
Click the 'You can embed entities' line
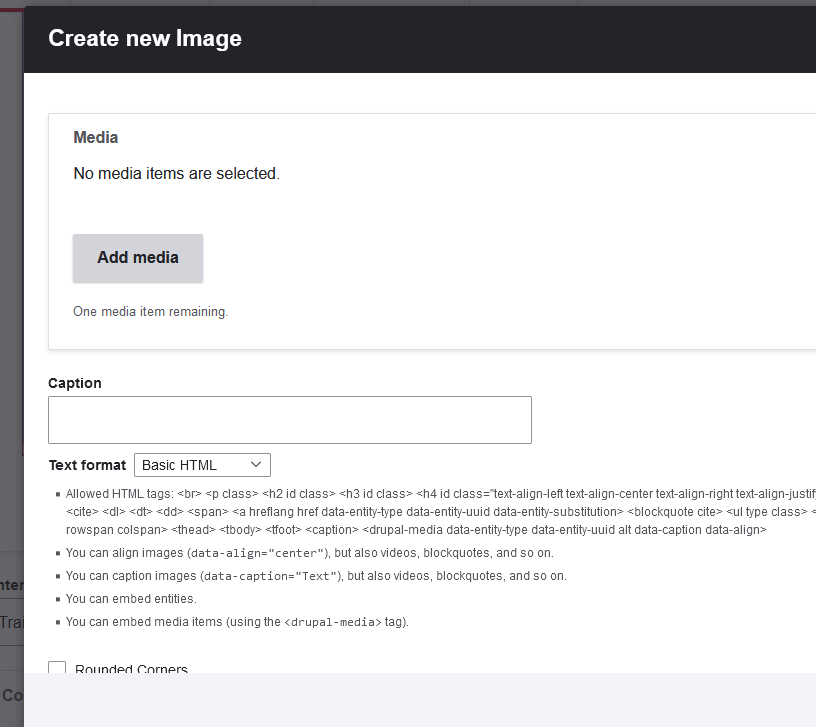tap(133, 598)
